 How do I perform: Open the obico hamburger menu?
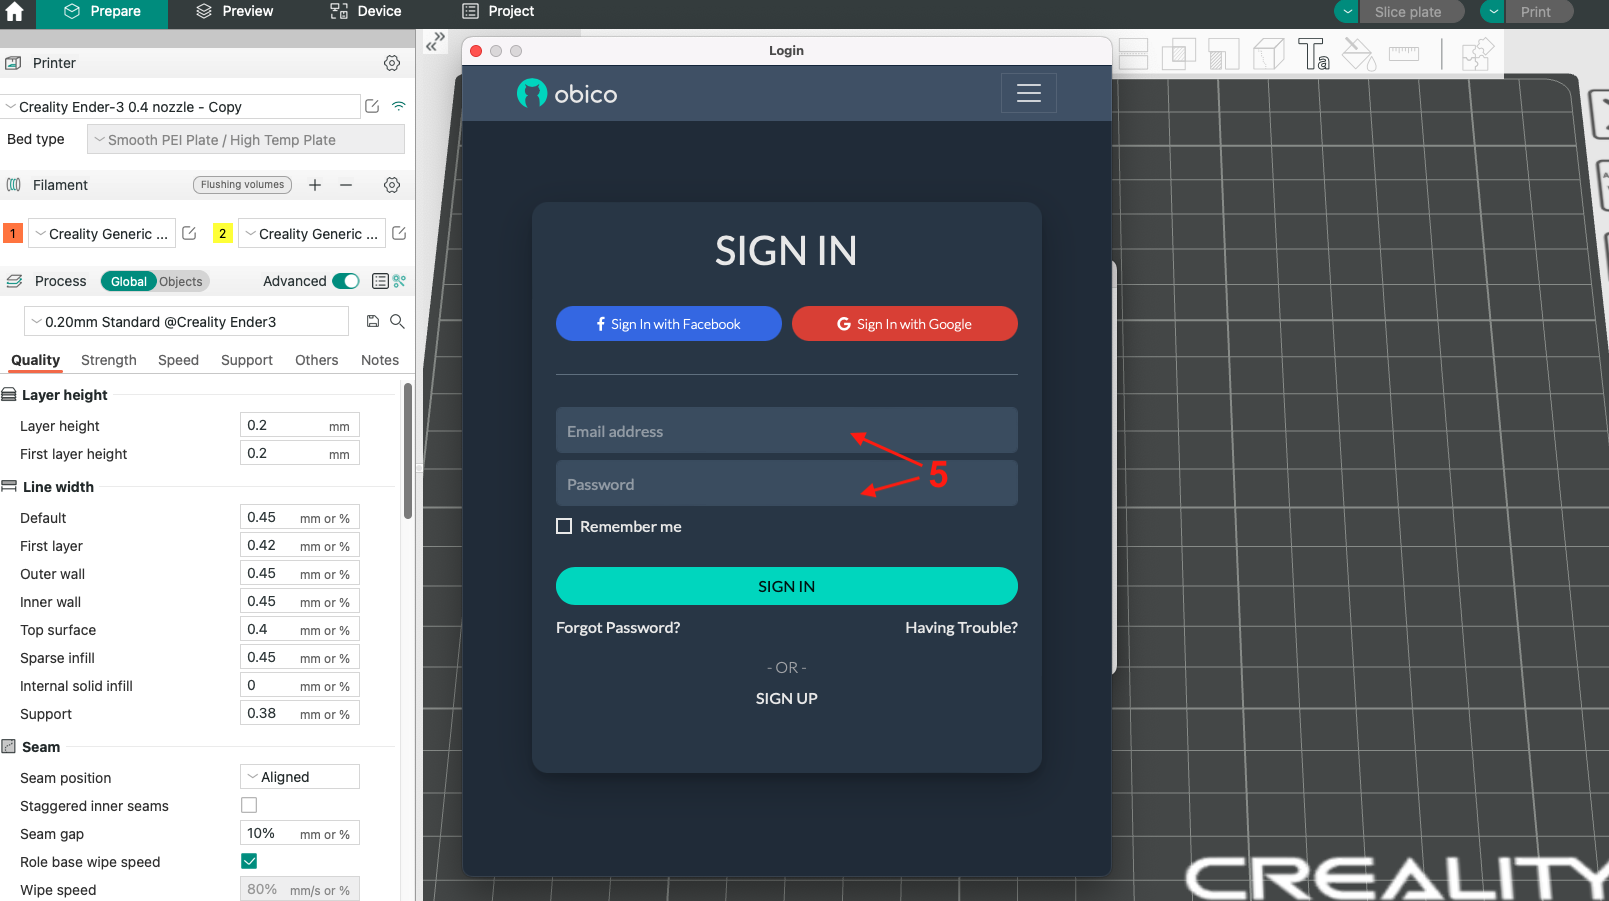1029,93
